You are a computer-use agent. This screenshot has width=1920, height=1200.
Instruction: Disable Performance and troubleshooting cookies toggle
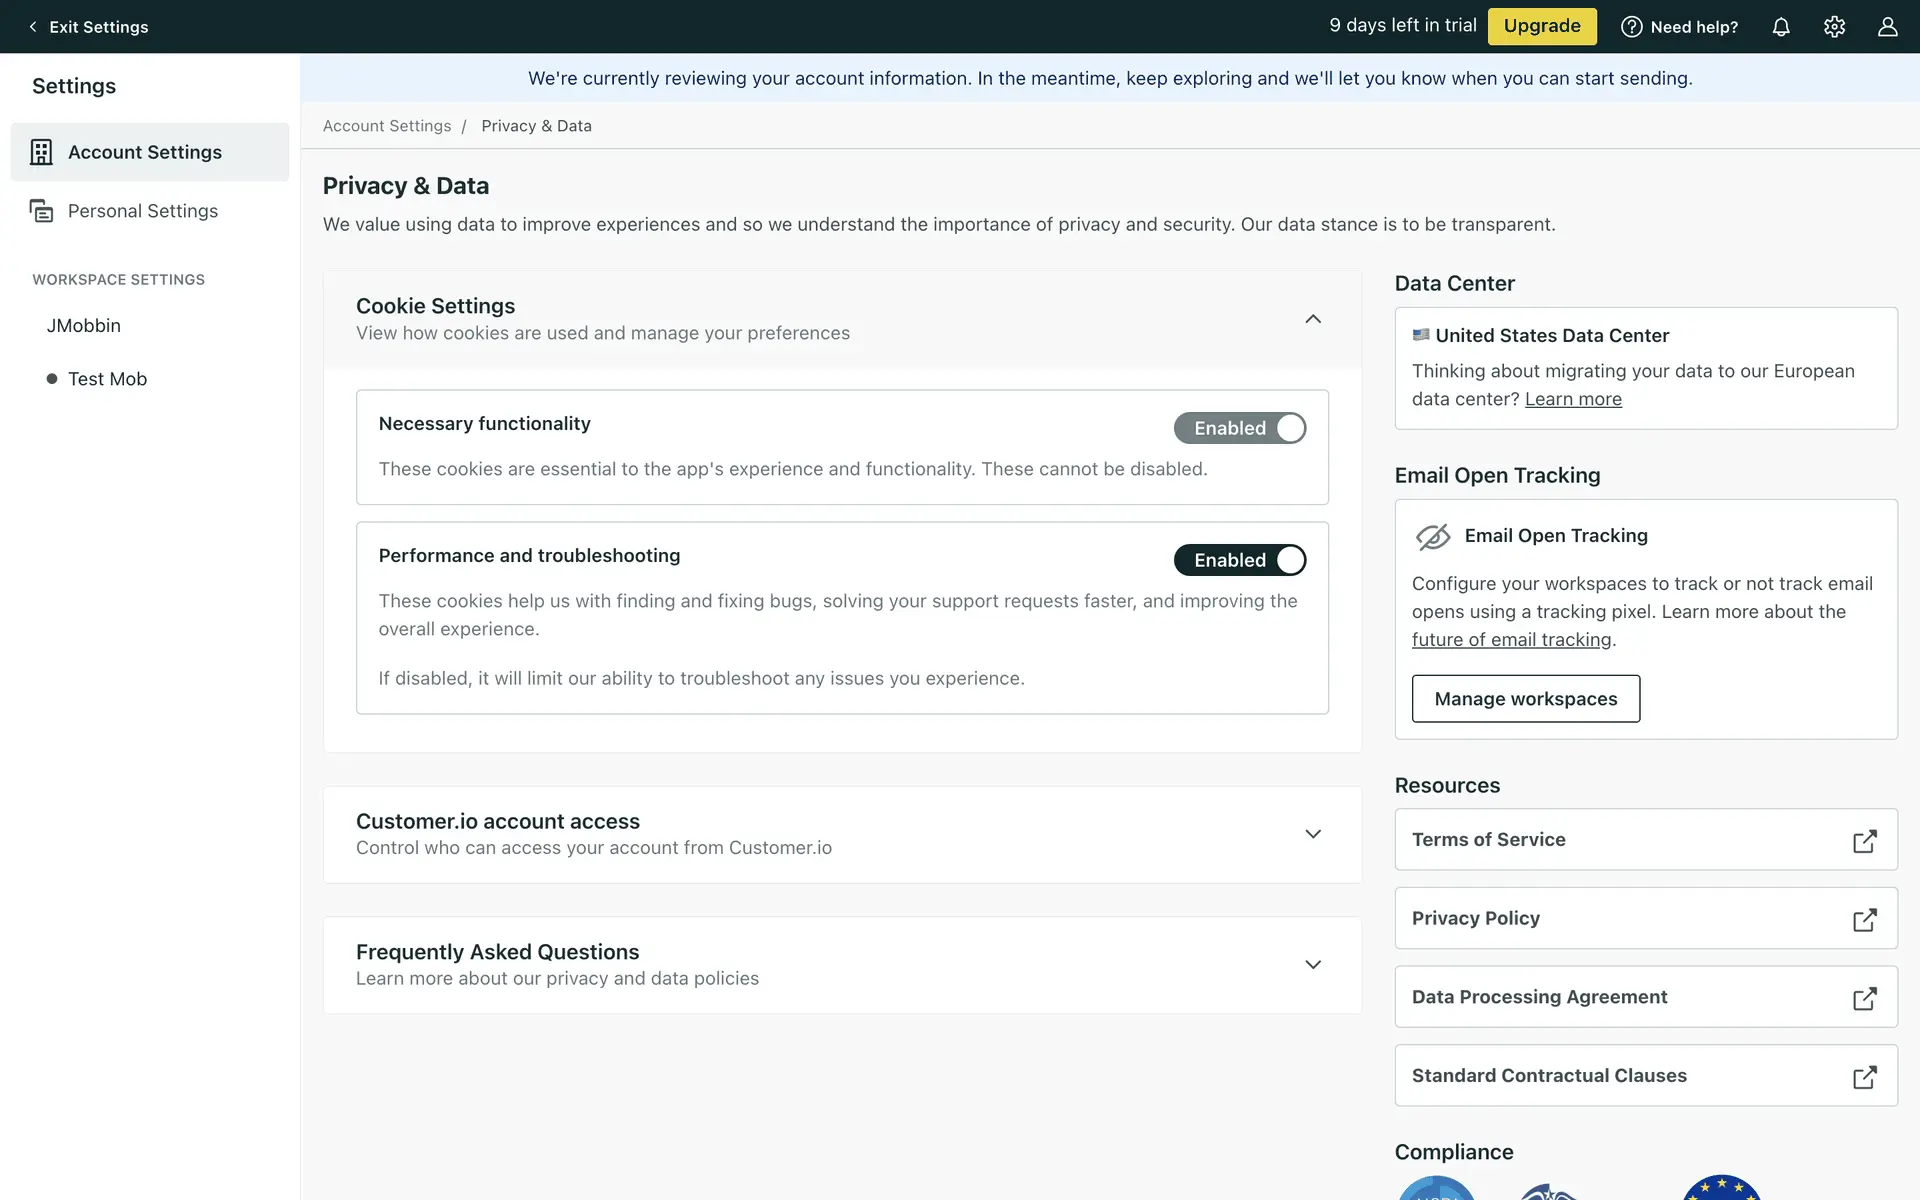[1240, 560]
